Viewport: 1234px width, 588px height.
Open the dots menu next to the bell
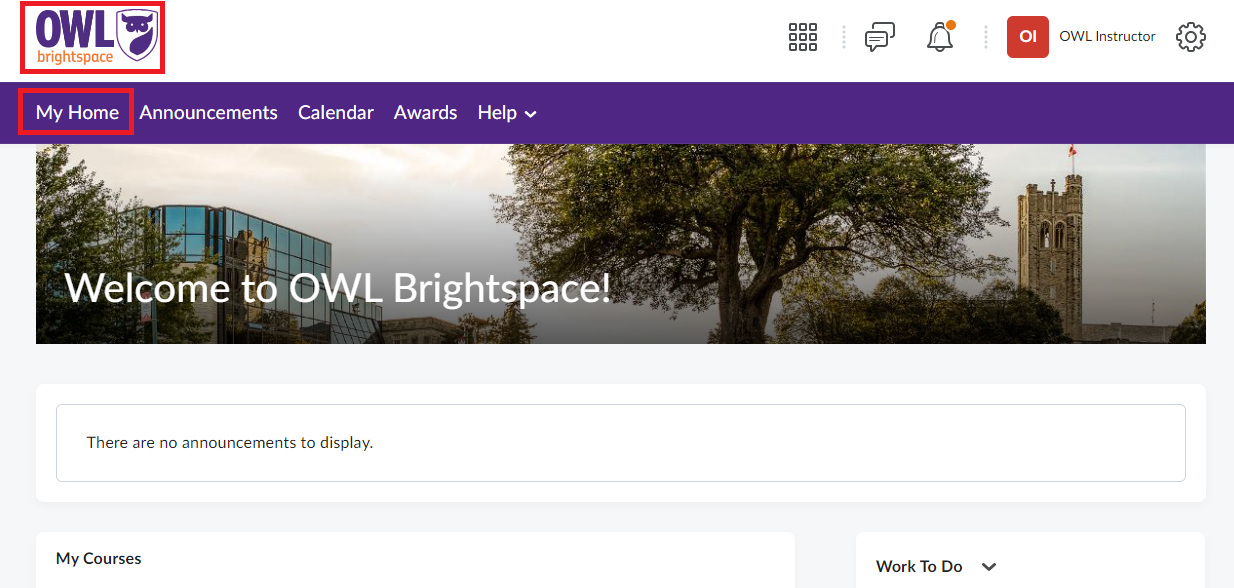(x=986, y=36)
